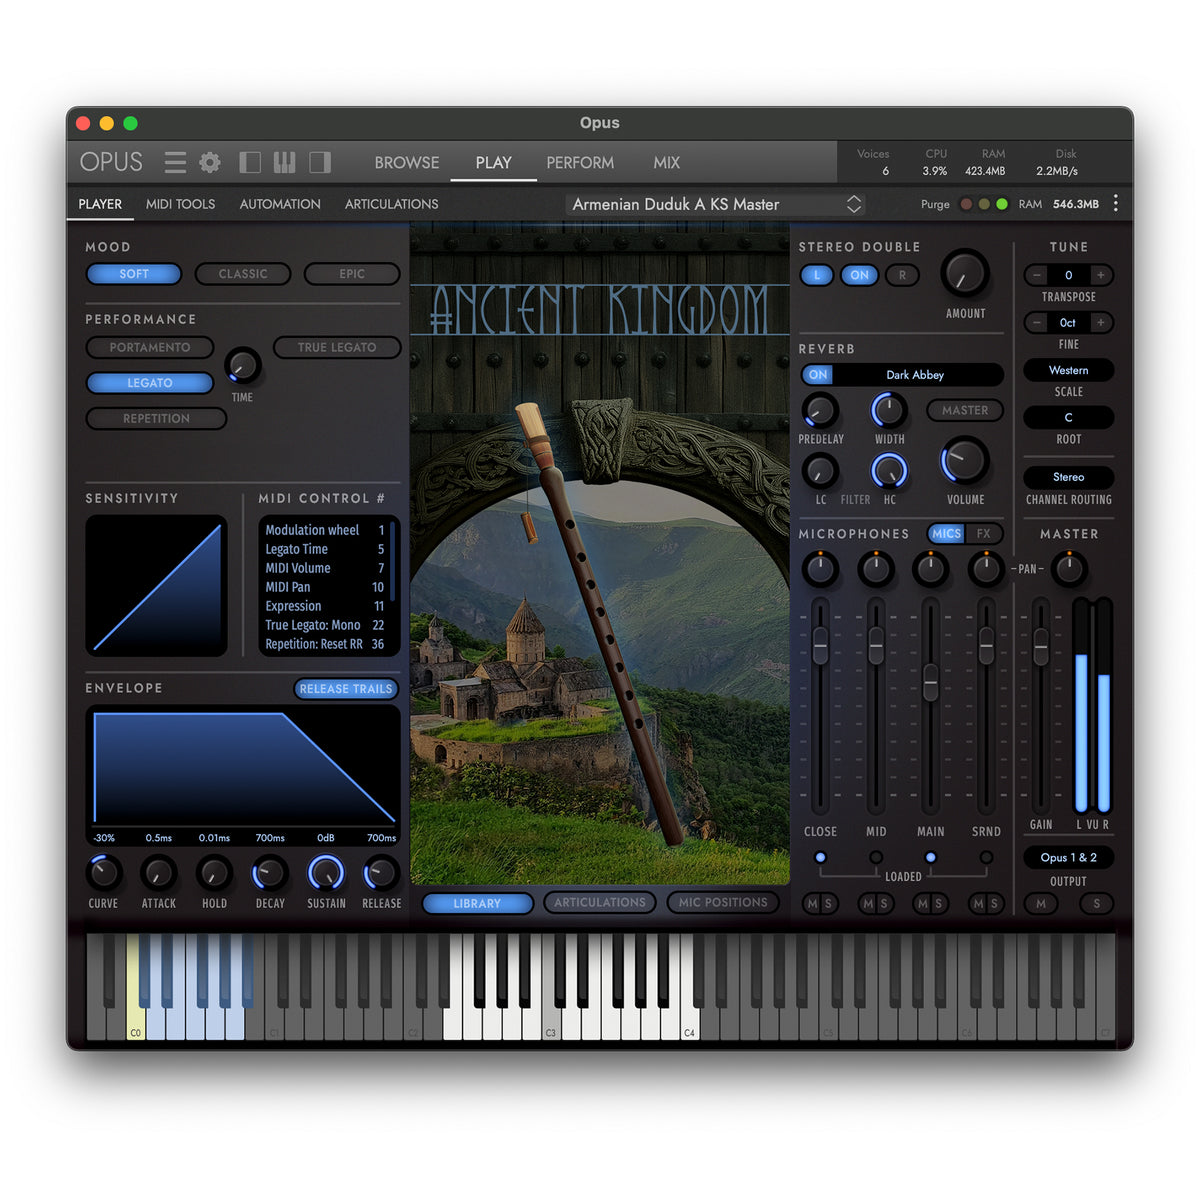Turn off the Reverb ON switch
Screen dimensions: 1200x1200
click(x=818, y=375)
